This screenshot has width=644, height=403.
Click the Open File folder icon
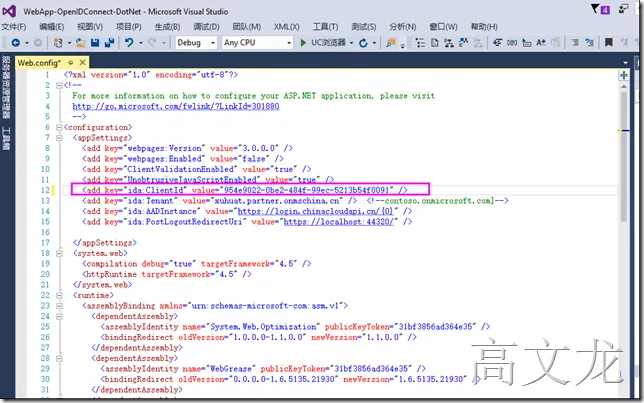[x=80, y=43]
